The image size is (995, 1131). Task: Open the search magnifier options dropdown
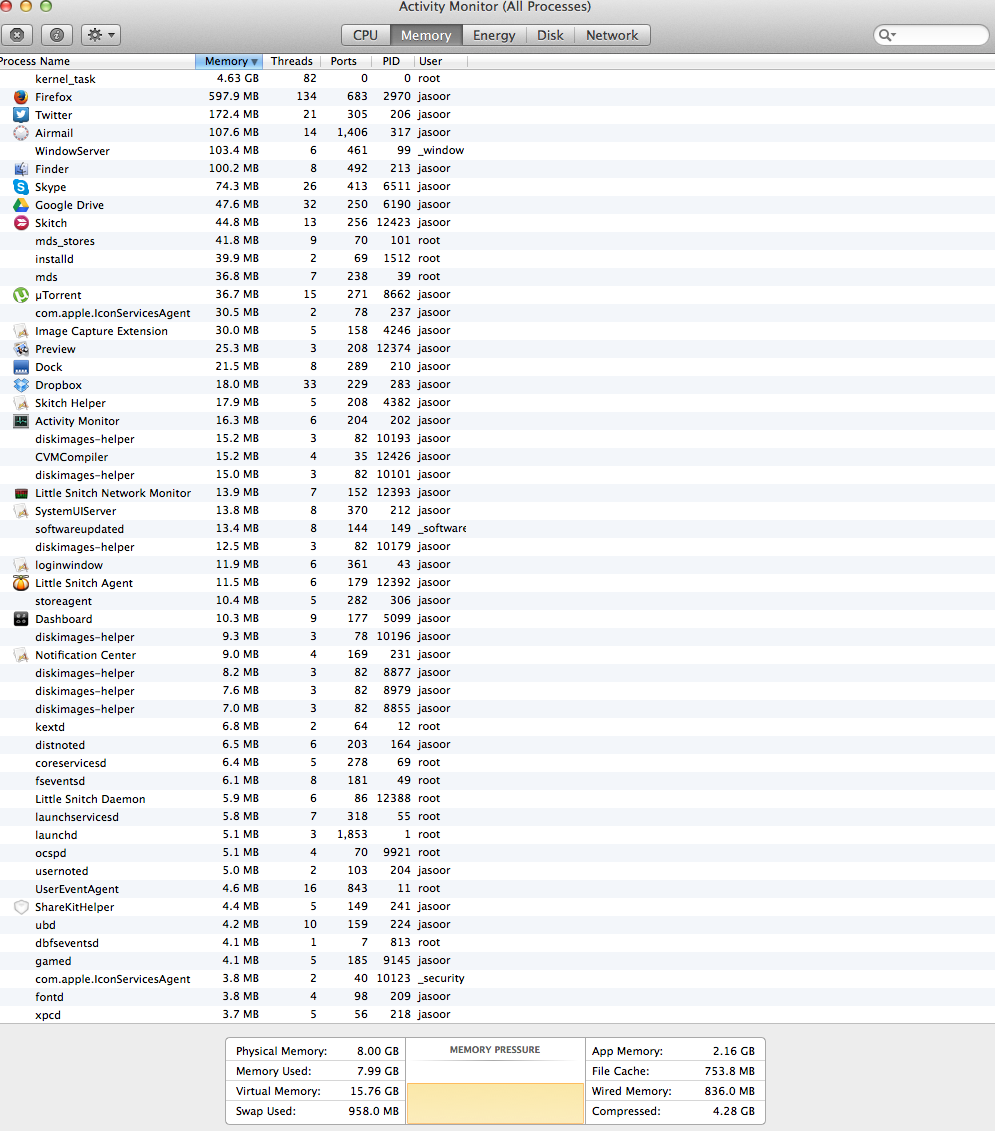click(887, 35)
